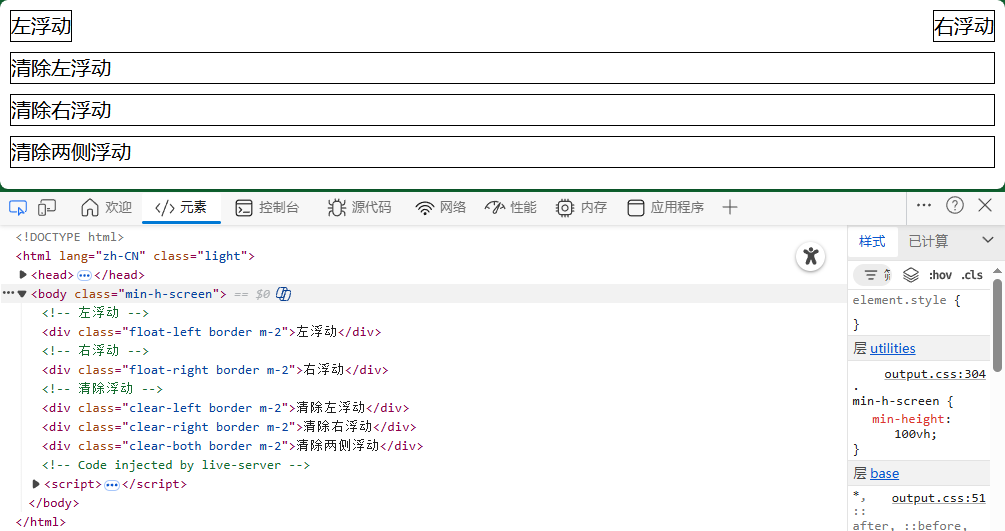
Task: Click the plus icon for more tools
Action: point(729,207)
